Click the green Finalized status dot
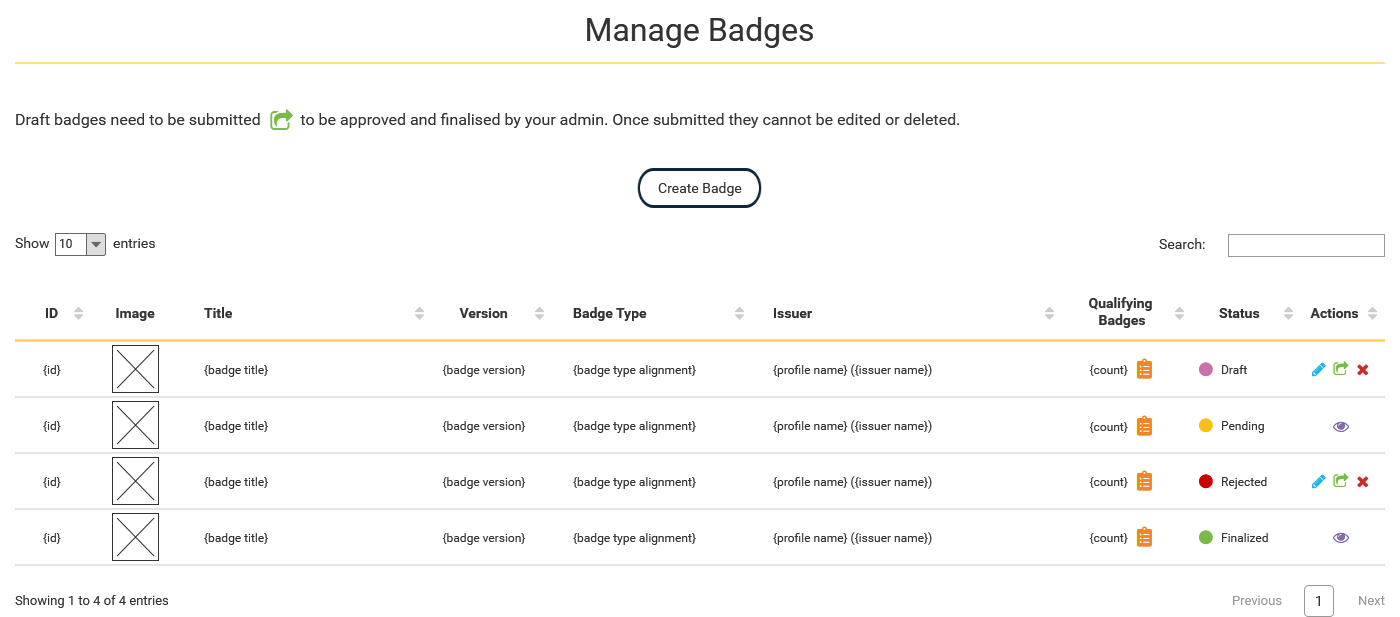This screenshot has width=1400, height=617. click(x=1206, y=538)
